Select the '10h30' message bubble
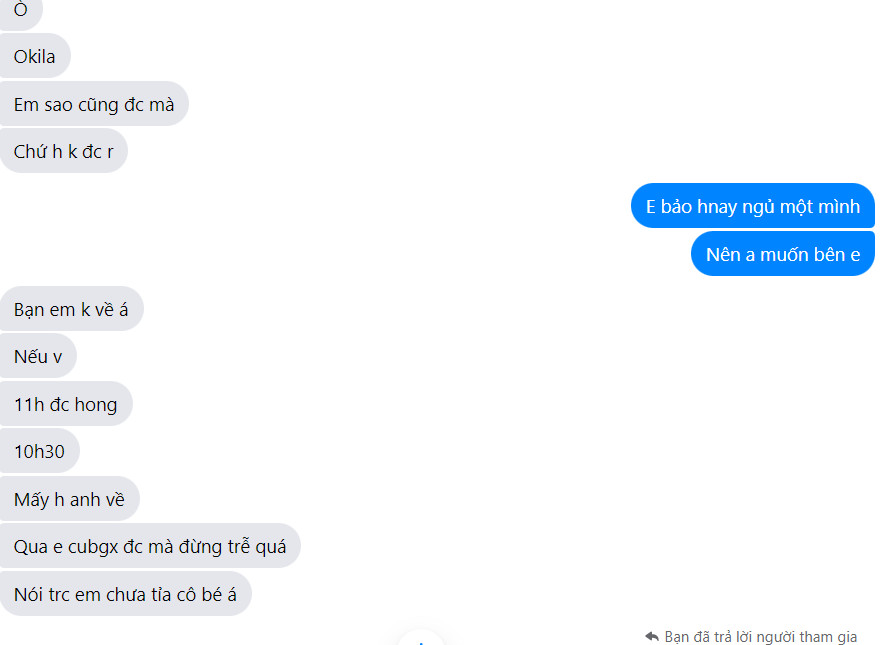 pyautogui.click(x=40, y=451)
